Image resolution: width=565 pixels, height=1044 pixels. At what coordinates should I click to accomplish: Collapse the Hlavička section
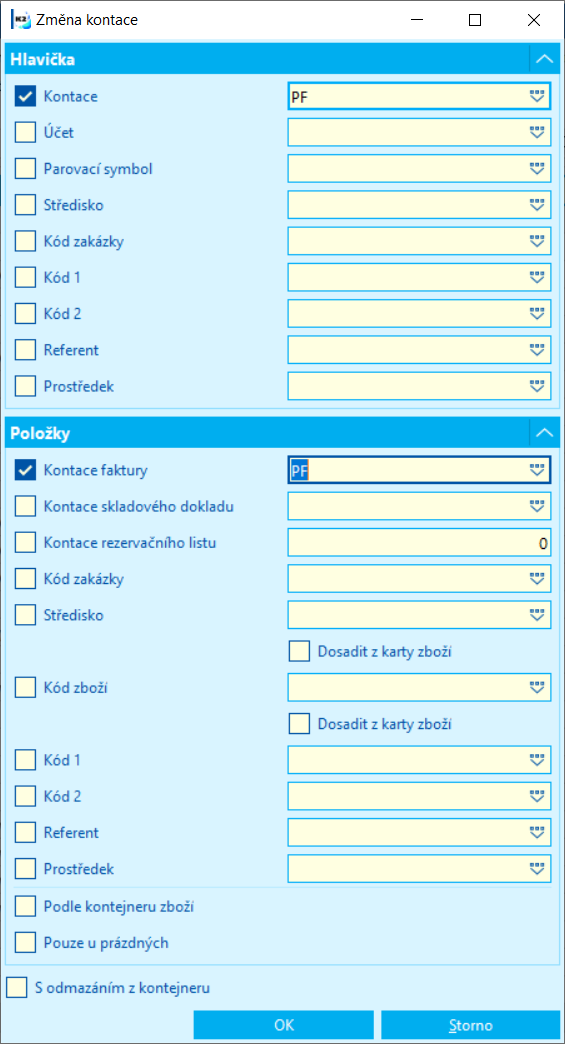tap(544, 59)
